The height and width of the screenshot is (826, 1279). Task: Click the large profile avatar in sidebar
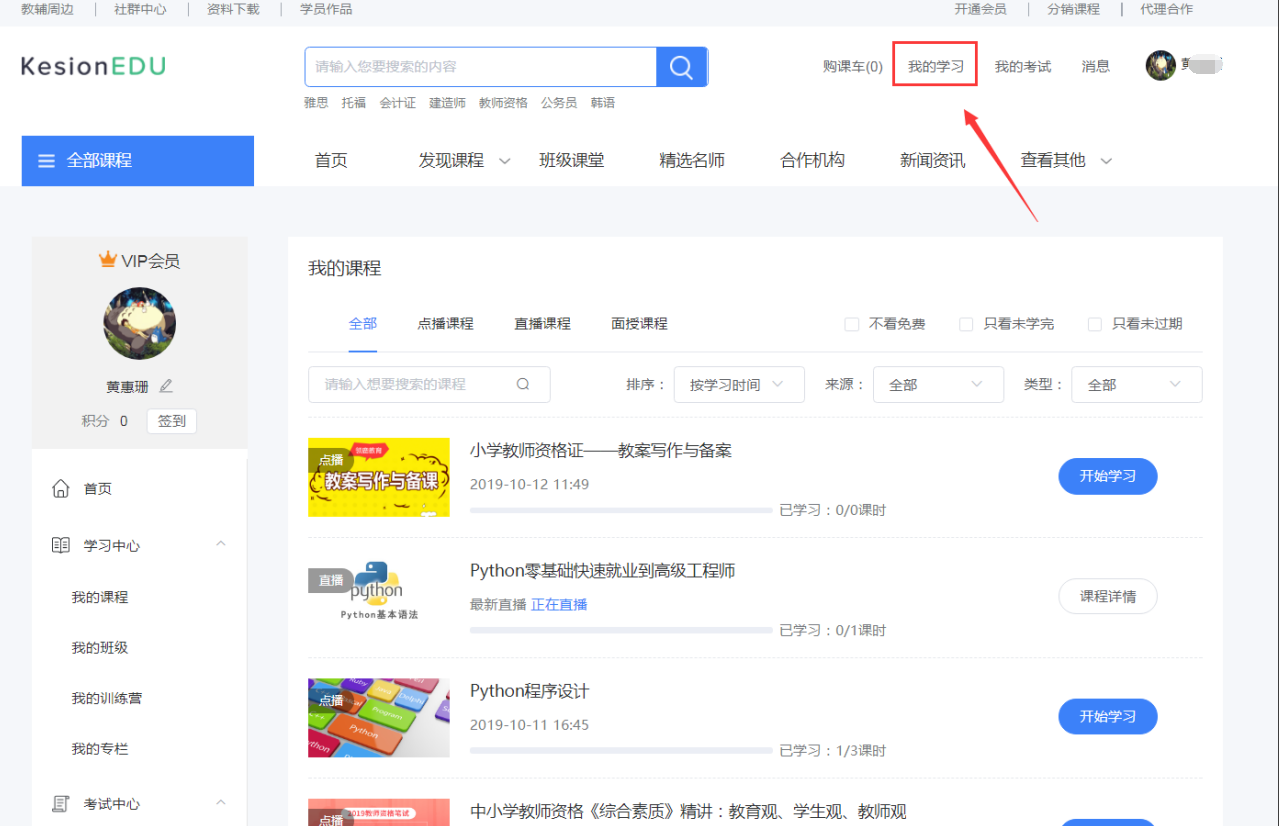pos(140,324)
